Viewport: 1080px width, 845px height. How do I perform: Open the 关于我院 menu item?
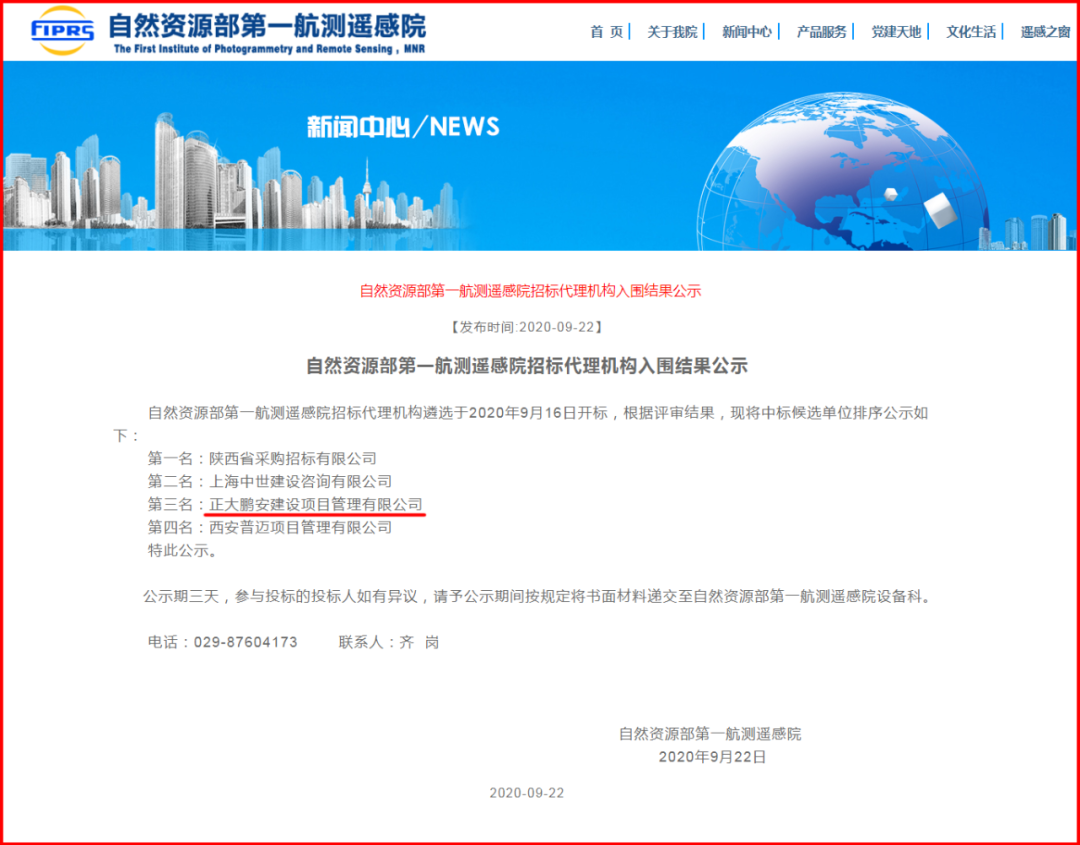pos(672,32)
